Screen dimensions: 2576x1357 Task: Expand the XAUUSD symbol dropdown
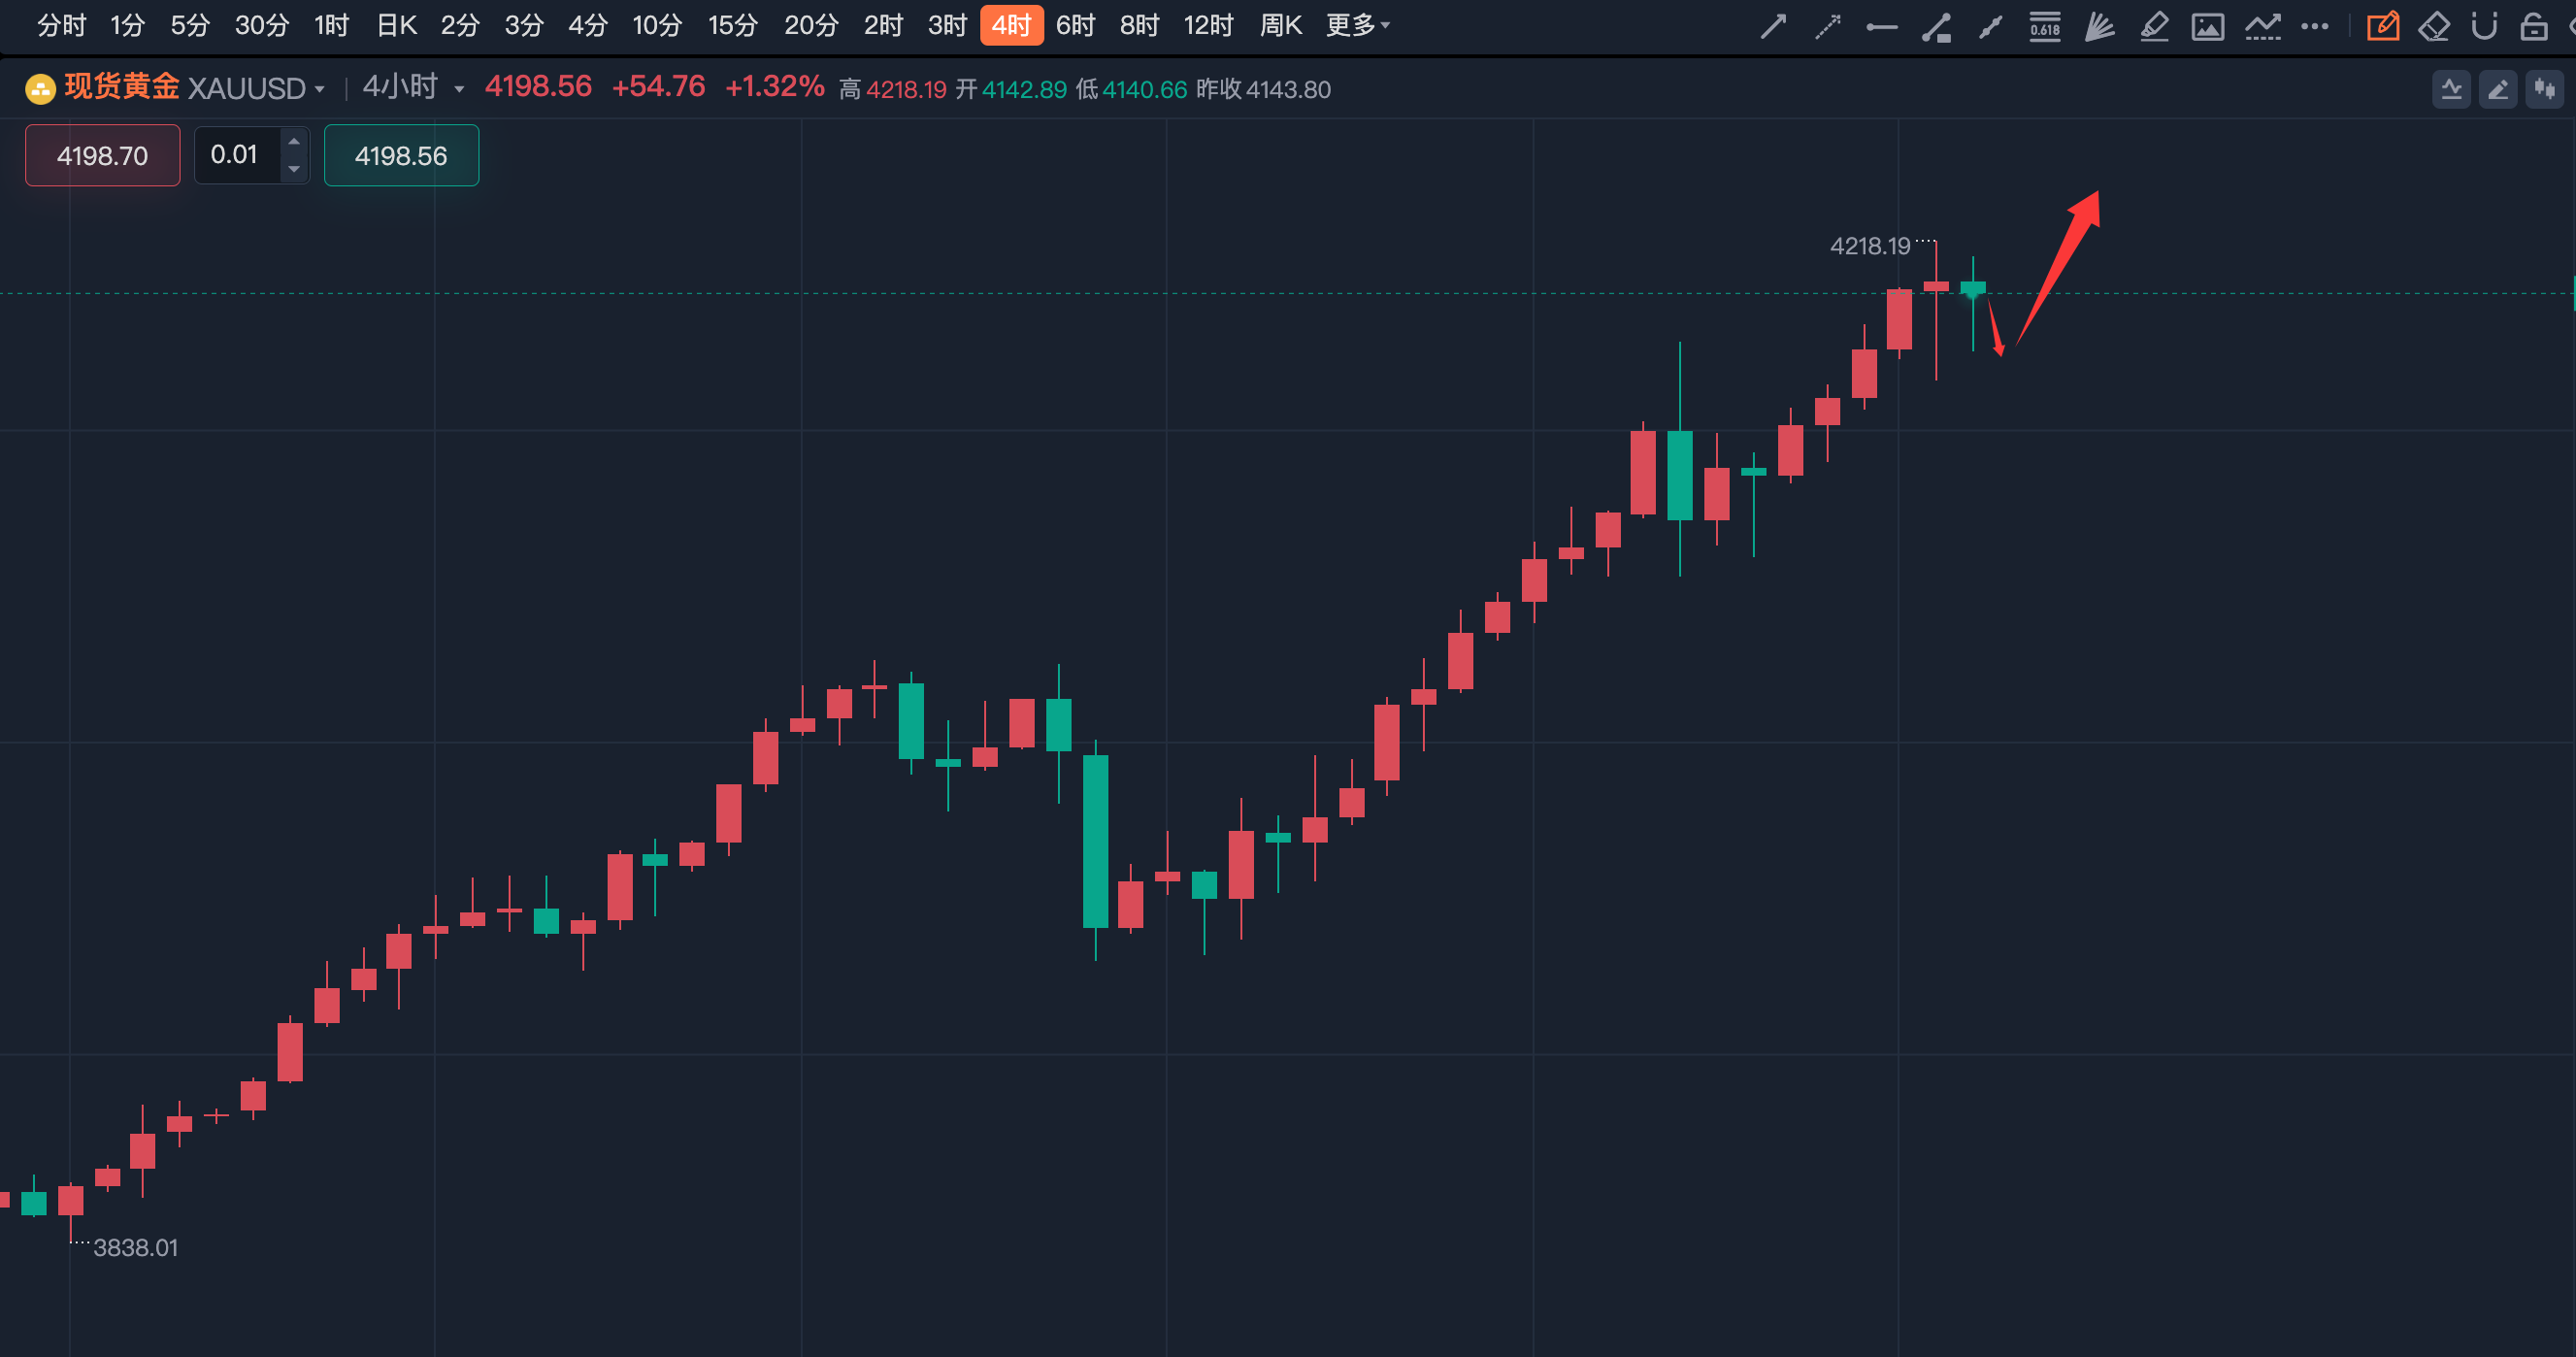click(319, 89)
